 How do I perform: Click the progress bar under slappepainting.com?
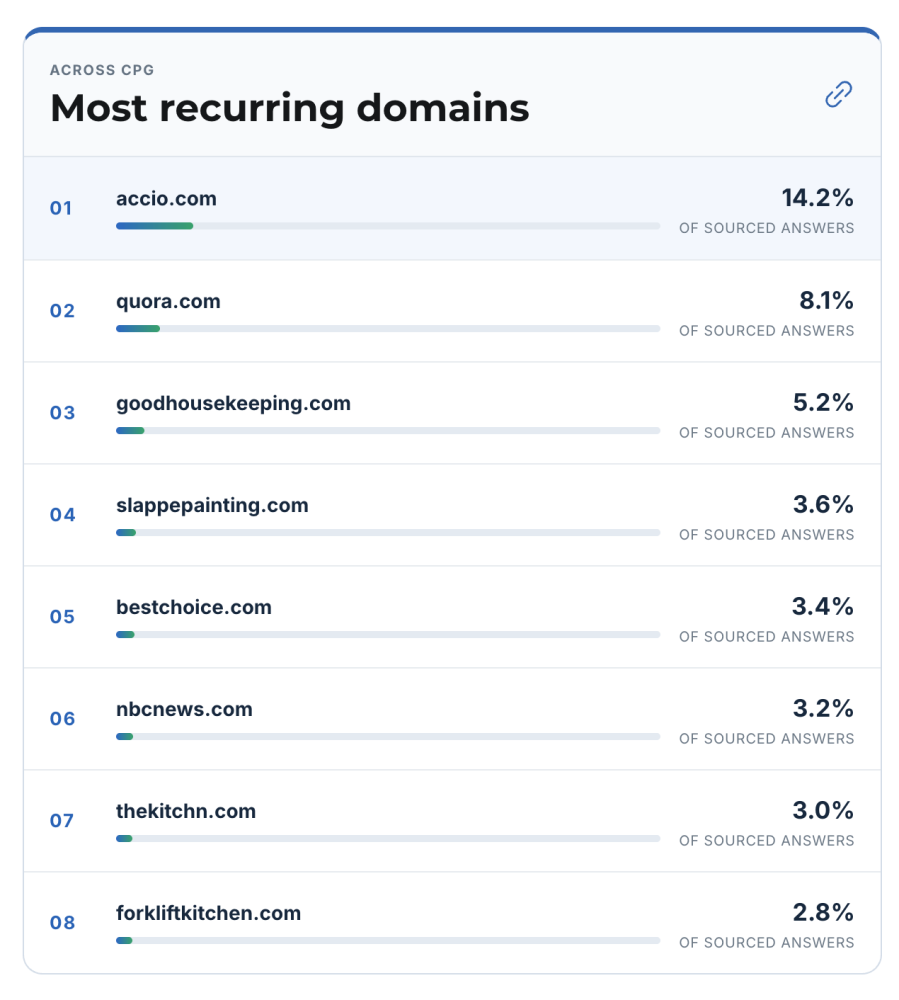tap(388, 533)
